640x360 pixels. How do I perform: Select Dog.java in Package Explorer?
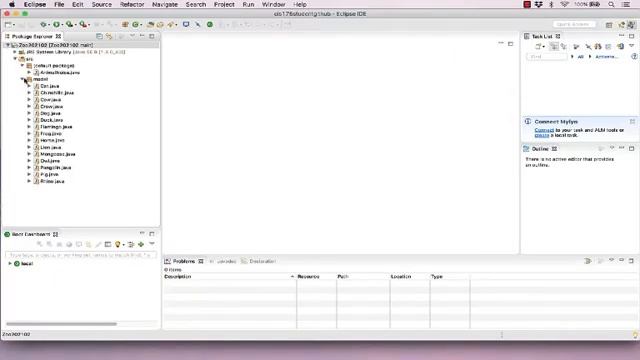click(x=51, y=113)
